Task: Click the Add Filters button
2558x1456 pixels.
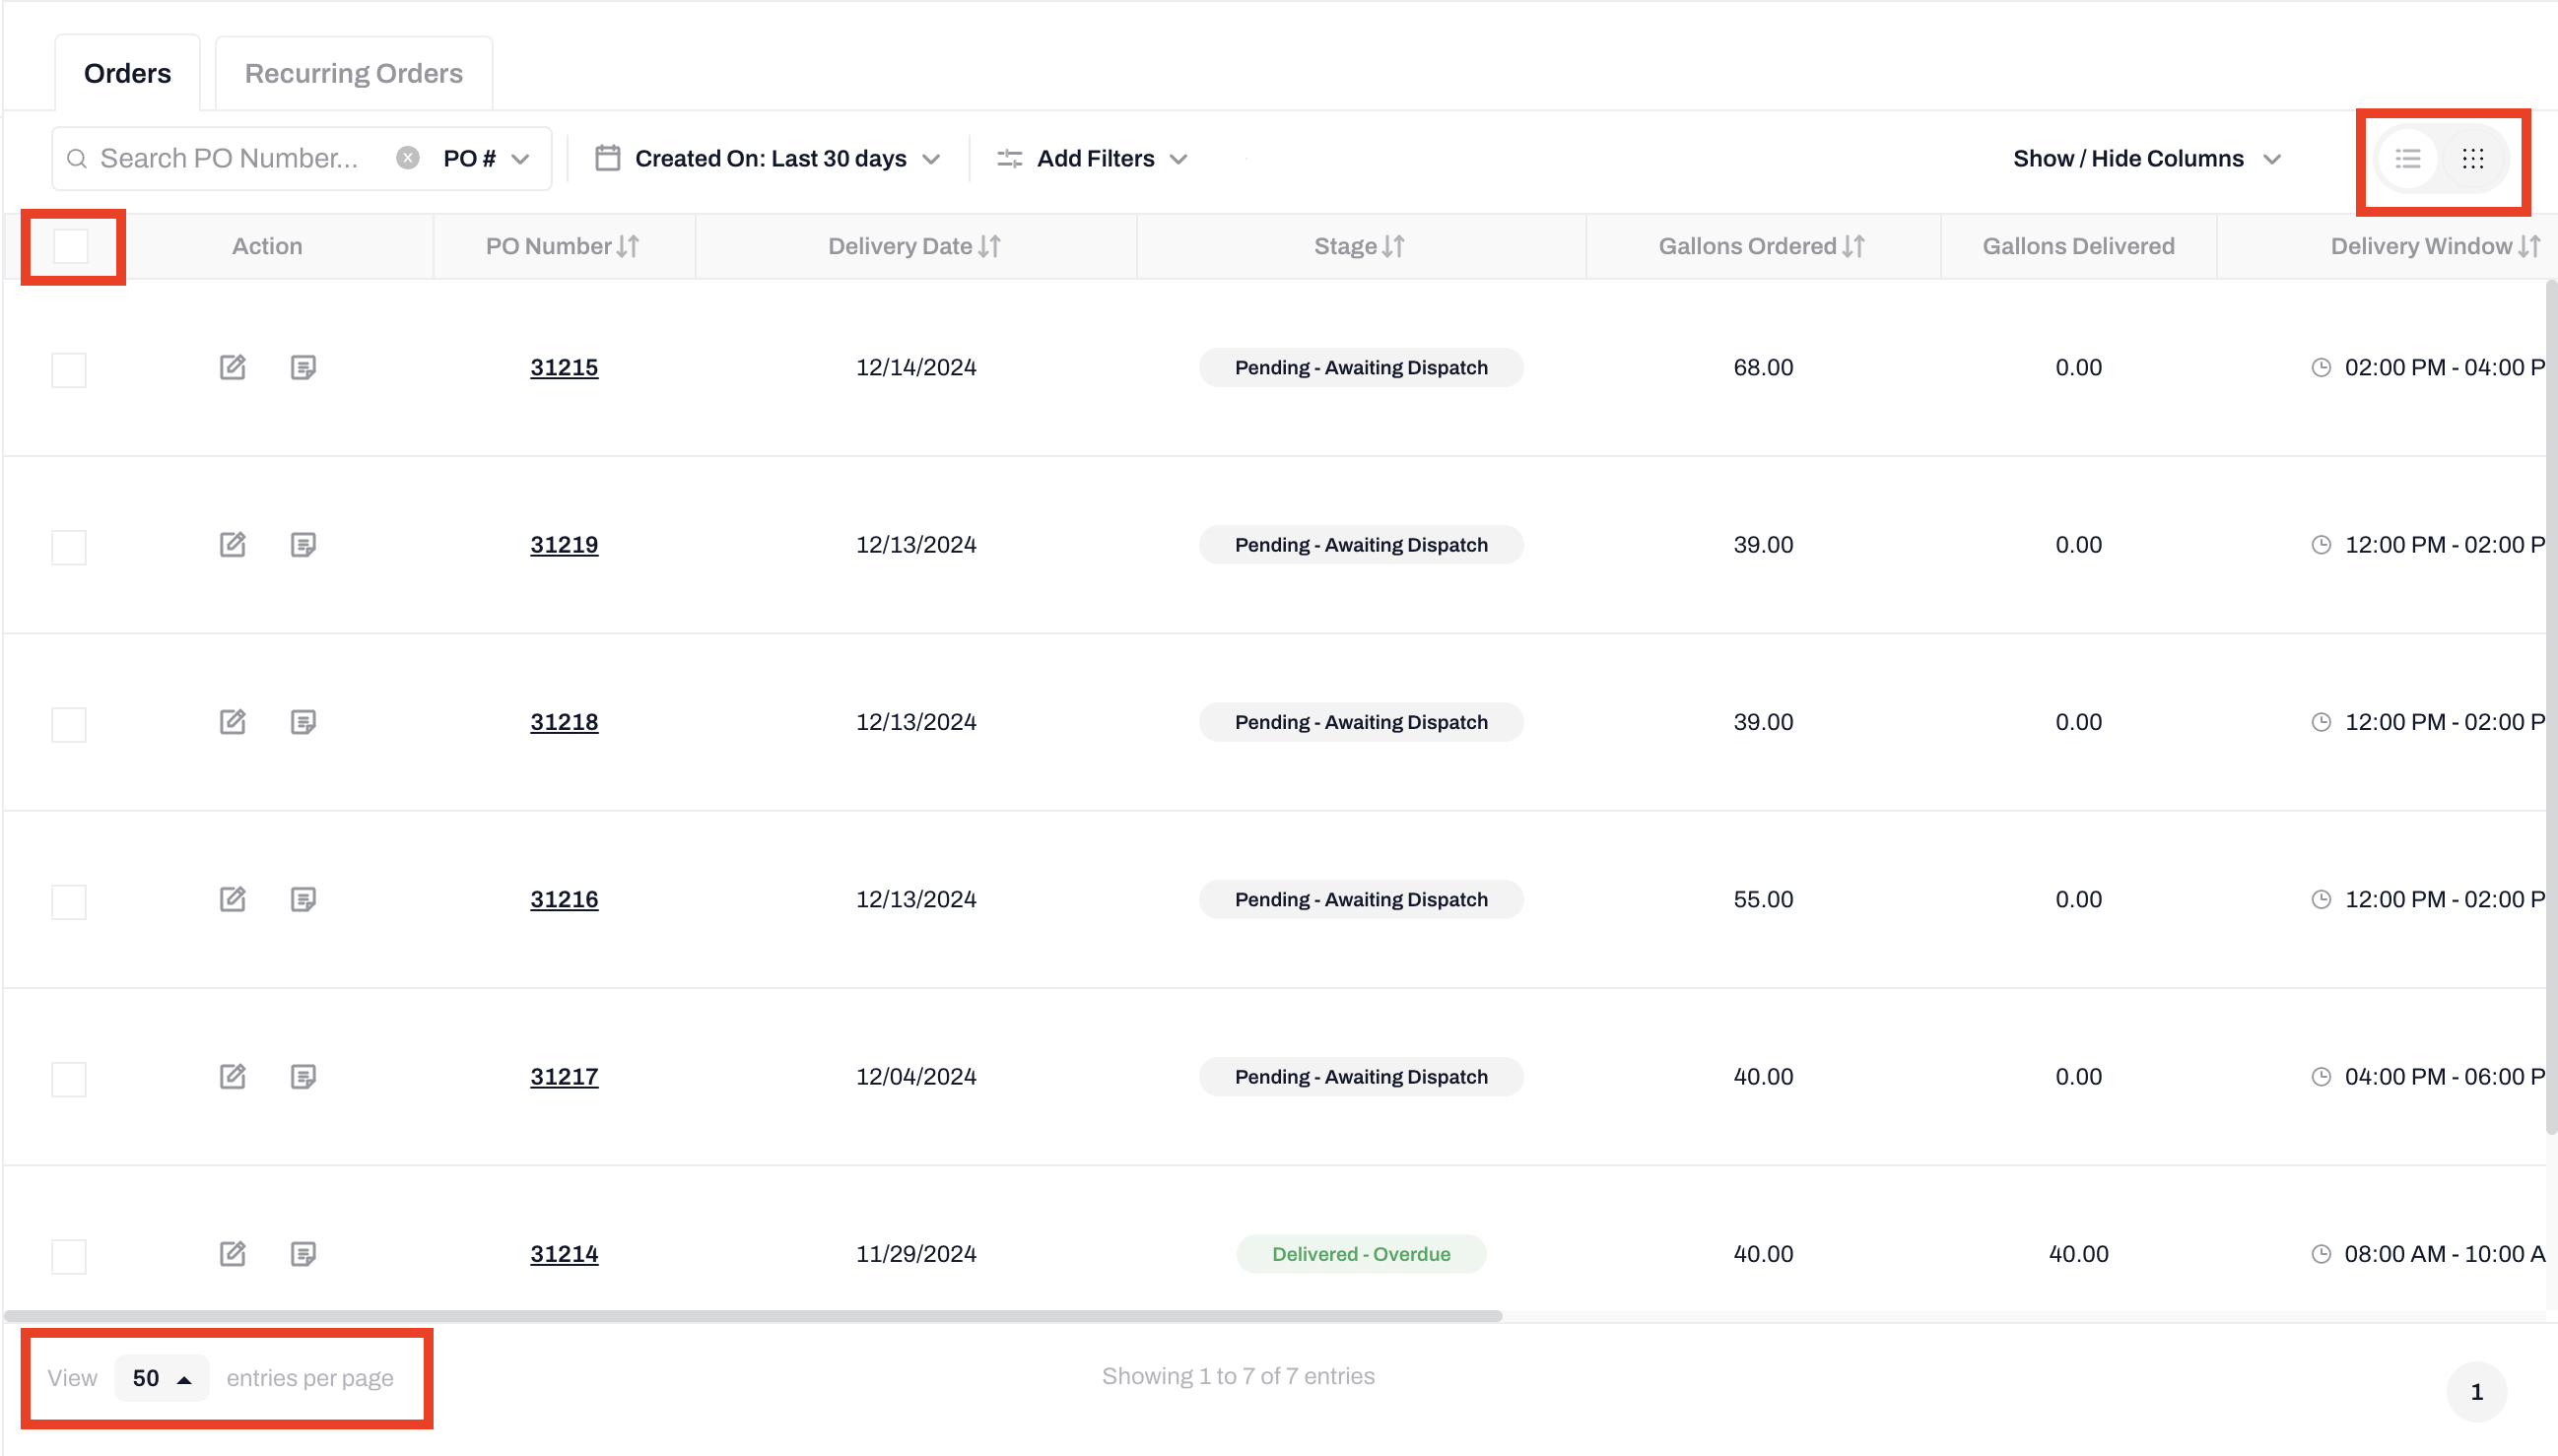Action: click(1093, 158)
